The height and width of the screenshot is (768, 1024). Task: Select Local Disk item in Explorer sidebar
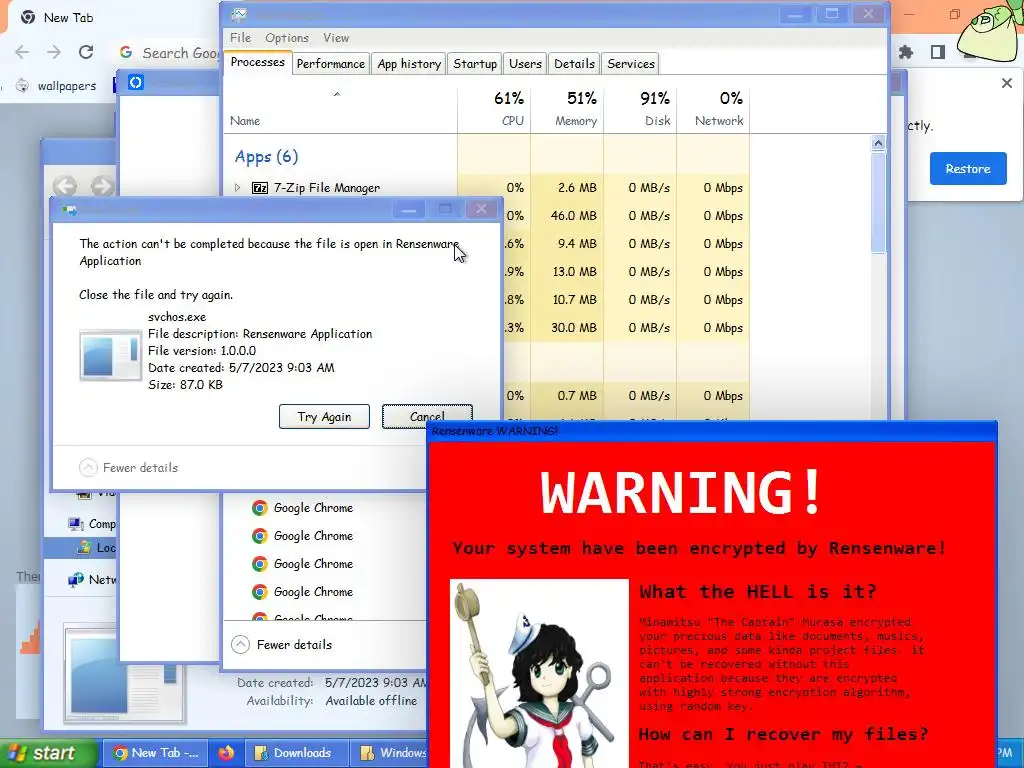coord(80,548)
